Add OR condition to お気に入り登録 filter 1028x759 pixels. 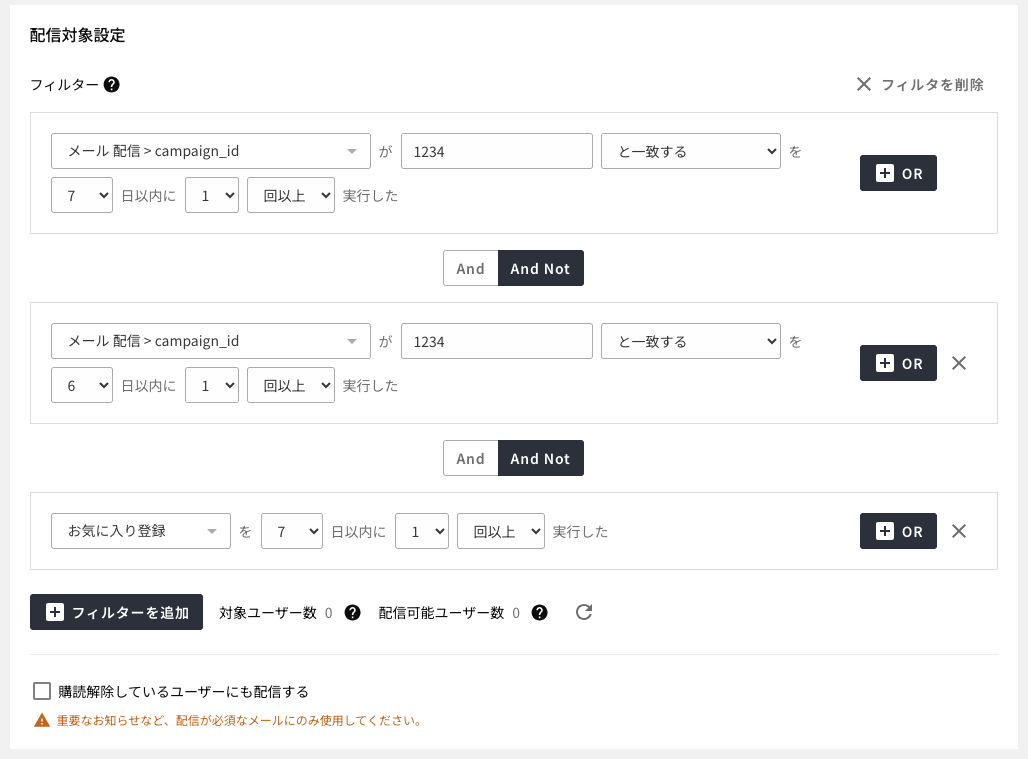point(898,531)
